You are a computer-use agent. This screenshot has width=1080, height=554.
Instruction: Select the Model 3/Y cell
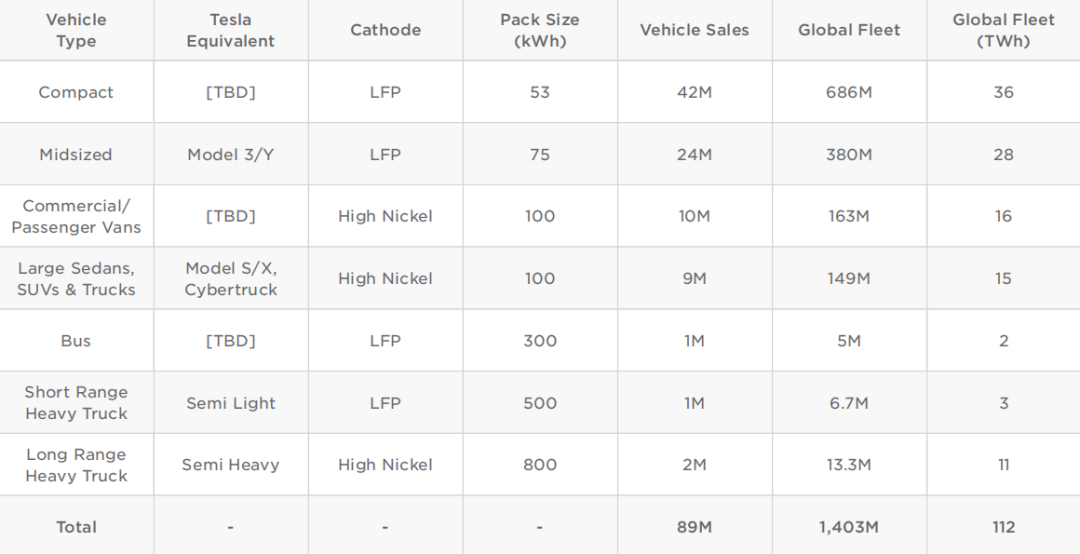[230, 155]
